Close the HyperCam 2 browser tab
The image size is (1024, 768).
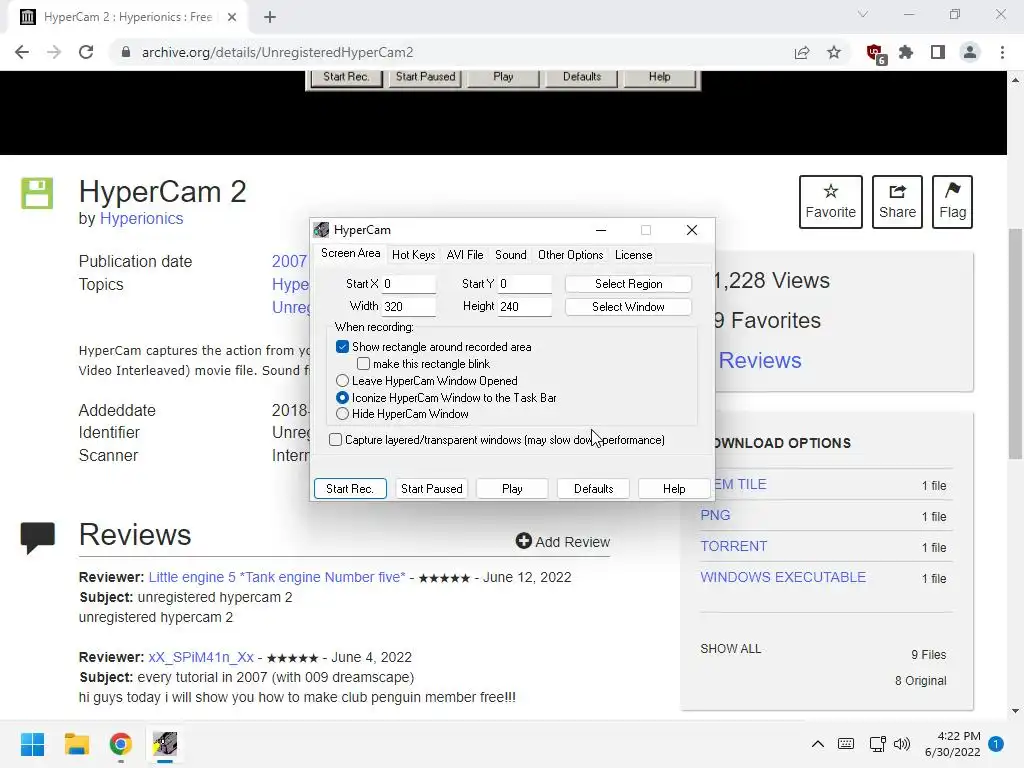coord(232,17)
